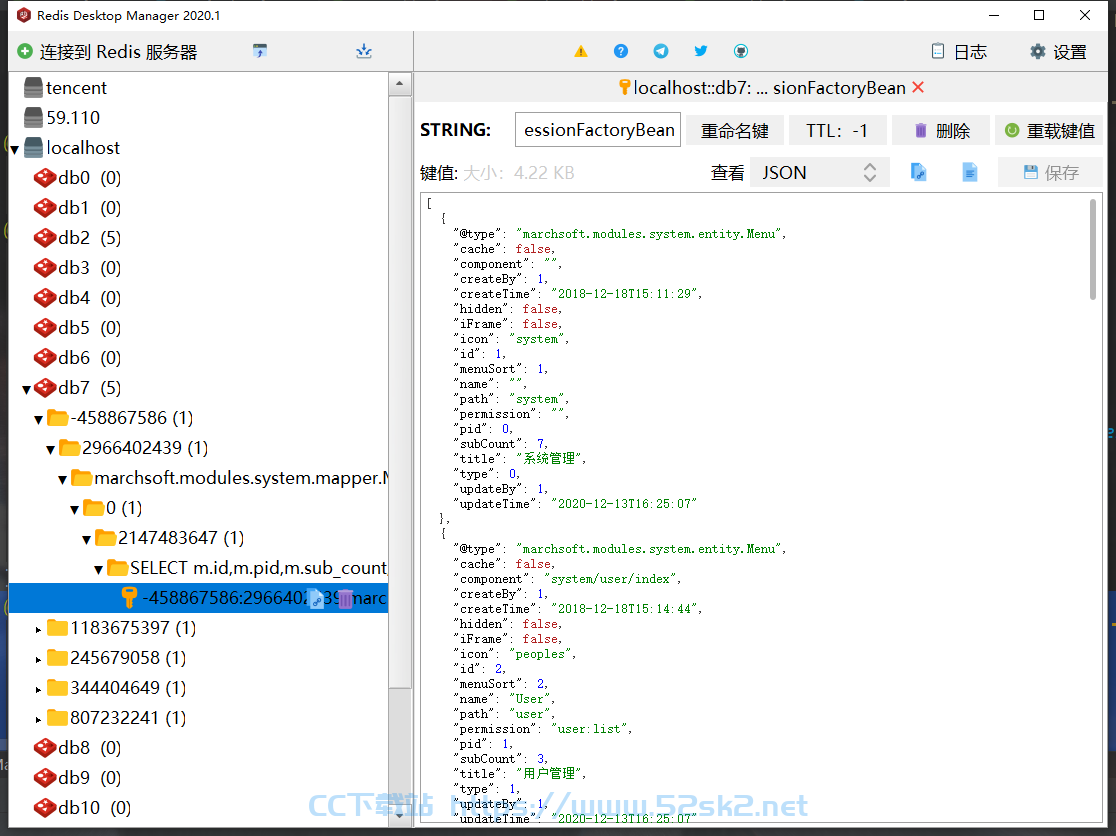Viewport: 1116px width, 836px height.
Task: Select the highlighted -458867586:29664 key row
Action: [198, 598]
